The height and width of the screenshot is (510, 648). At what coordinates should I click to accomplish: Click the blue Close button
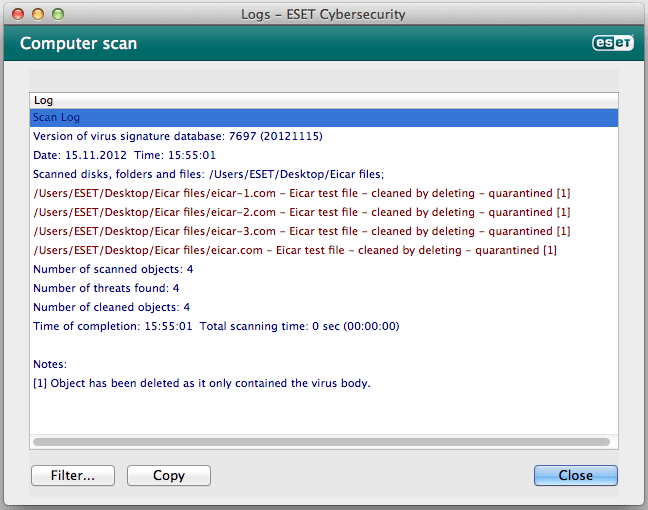[x=575, y=476]
